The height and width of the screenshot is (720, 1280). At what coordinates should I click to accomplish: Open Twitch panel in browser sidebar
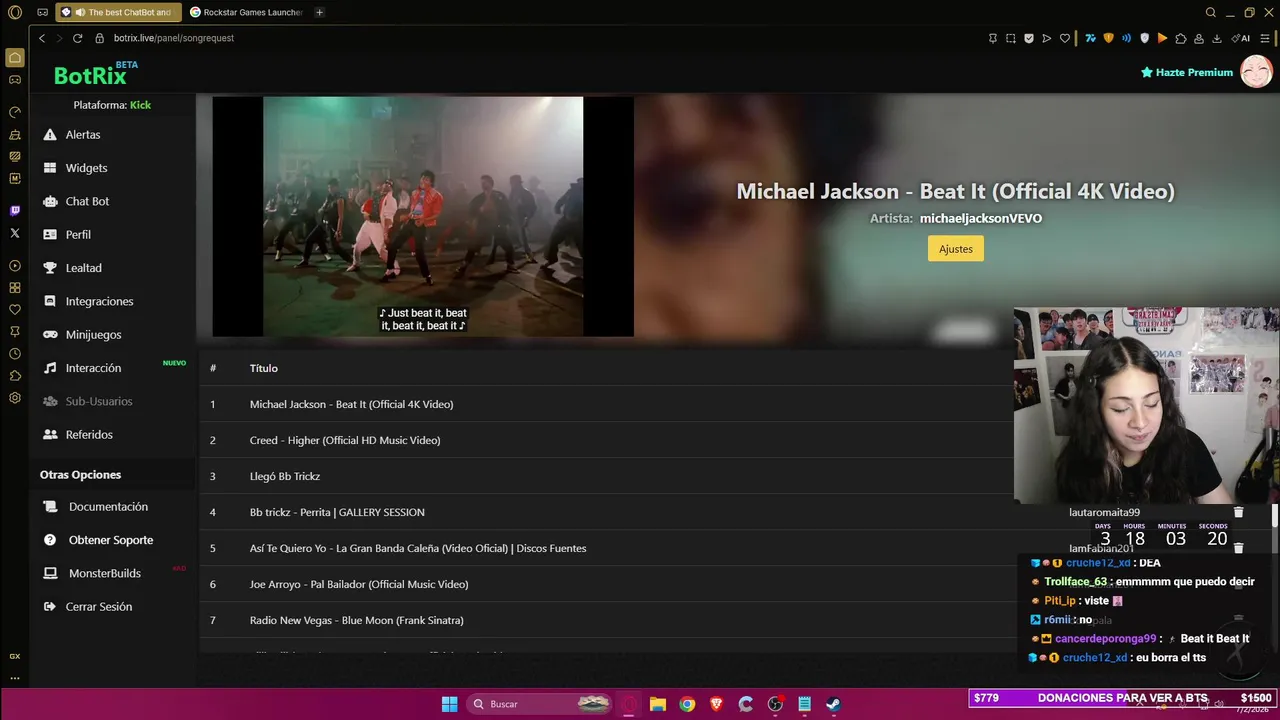(15, 211)
